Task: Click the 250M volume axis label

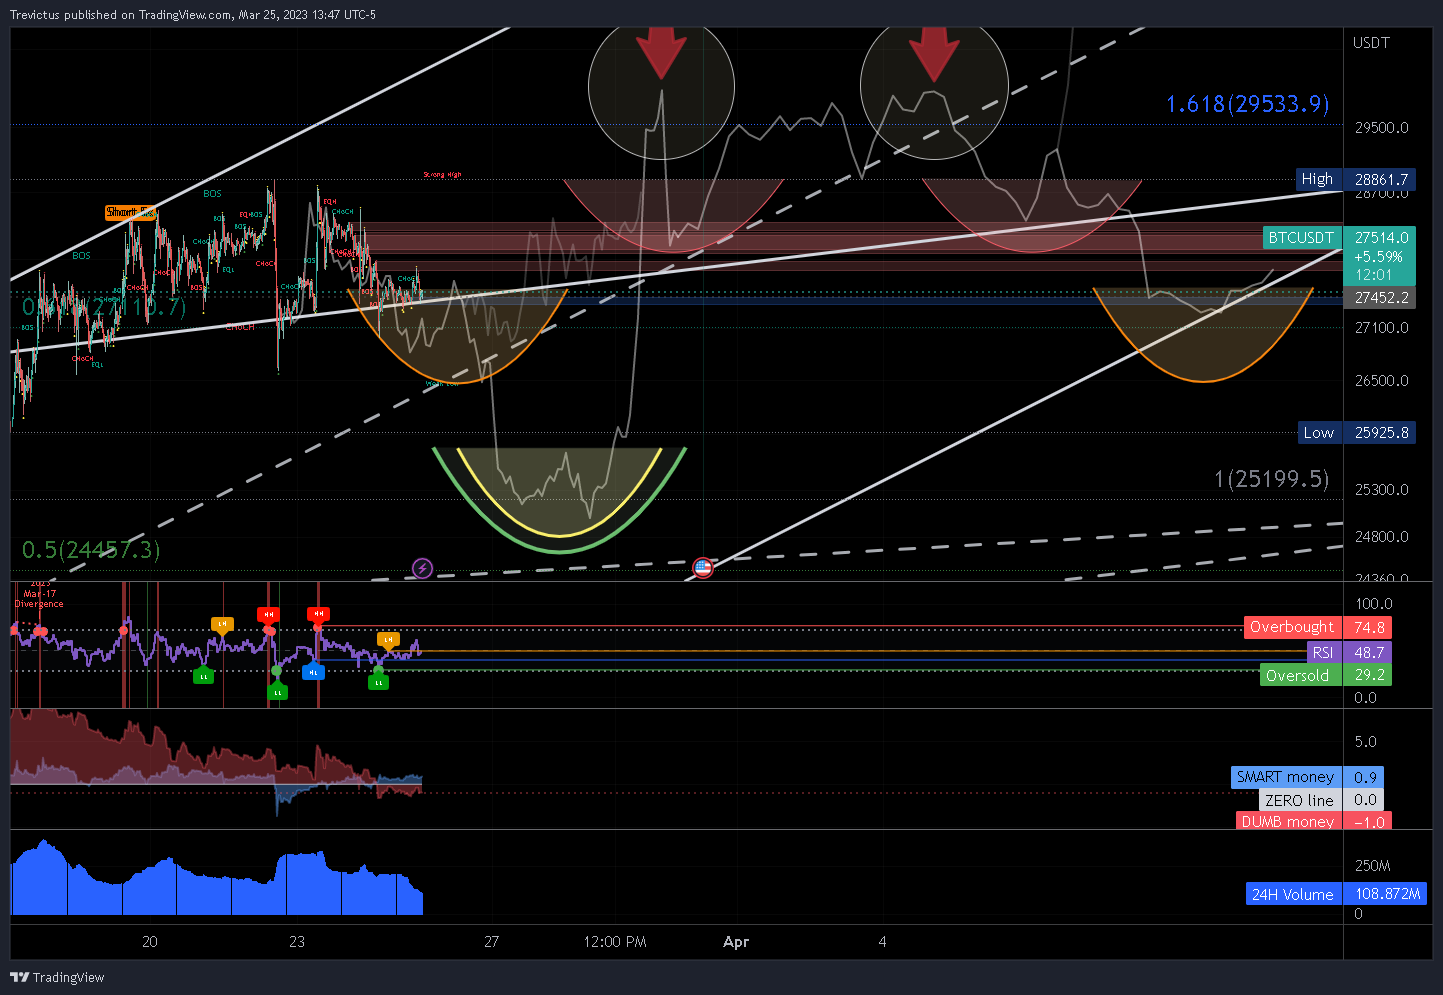Action: tap(1372, 866)
